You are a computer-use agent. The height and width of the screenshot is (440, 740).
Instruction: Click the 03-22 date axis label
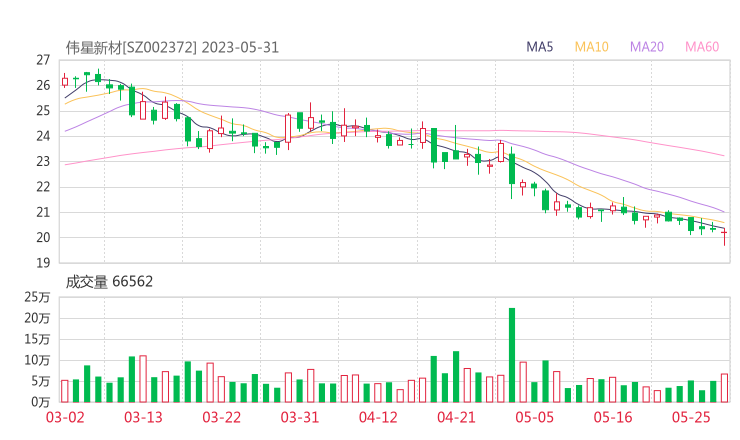[x=221, y=417]
